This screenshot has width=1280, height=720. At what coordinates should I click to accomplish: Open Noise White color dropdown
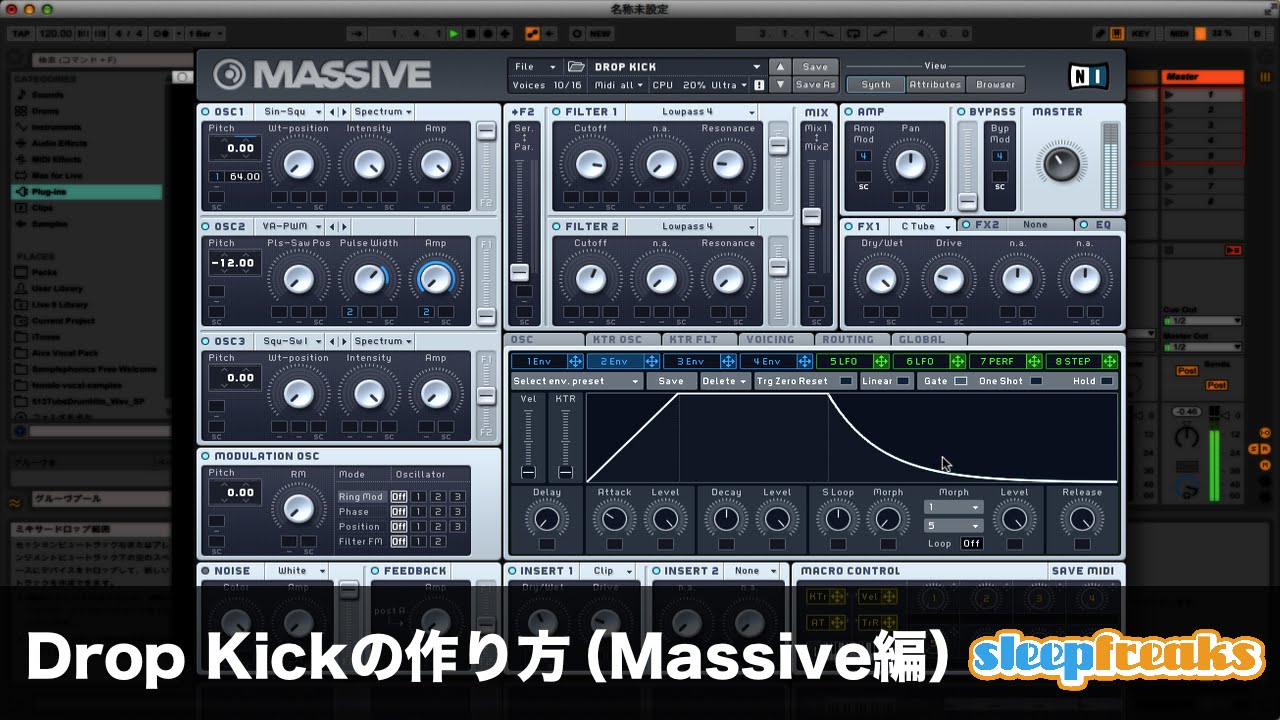297,571
